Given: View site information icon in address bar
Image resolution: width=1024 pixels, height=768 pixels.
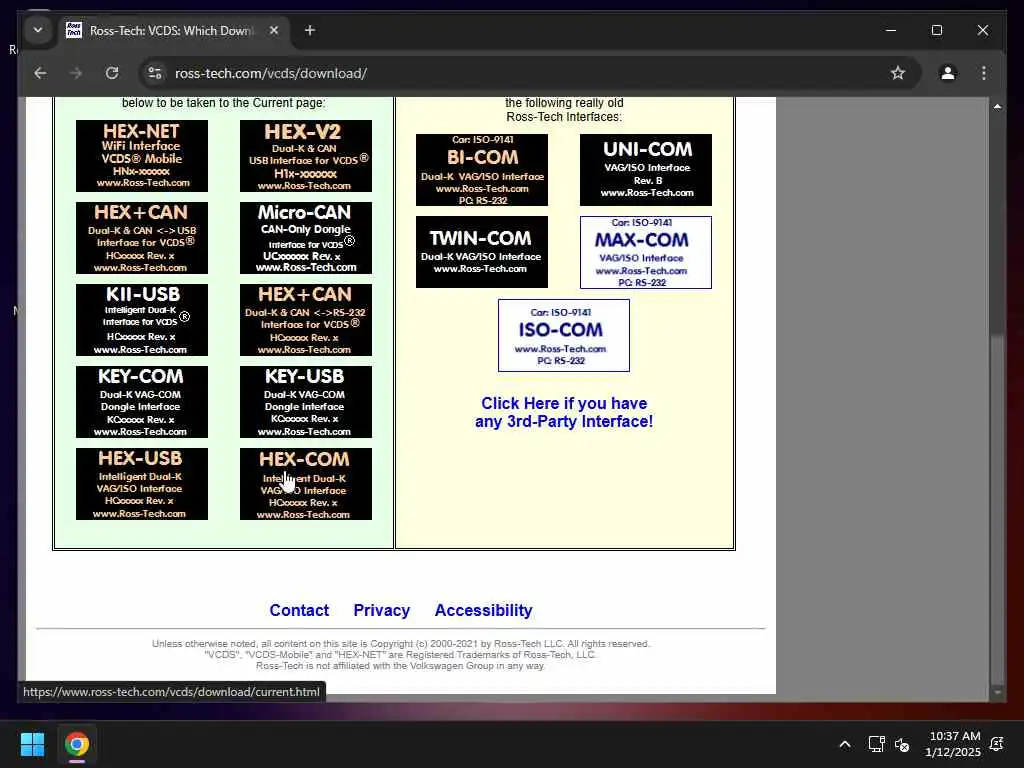Looking at the screenshot, I should click(x=155, y=73).
